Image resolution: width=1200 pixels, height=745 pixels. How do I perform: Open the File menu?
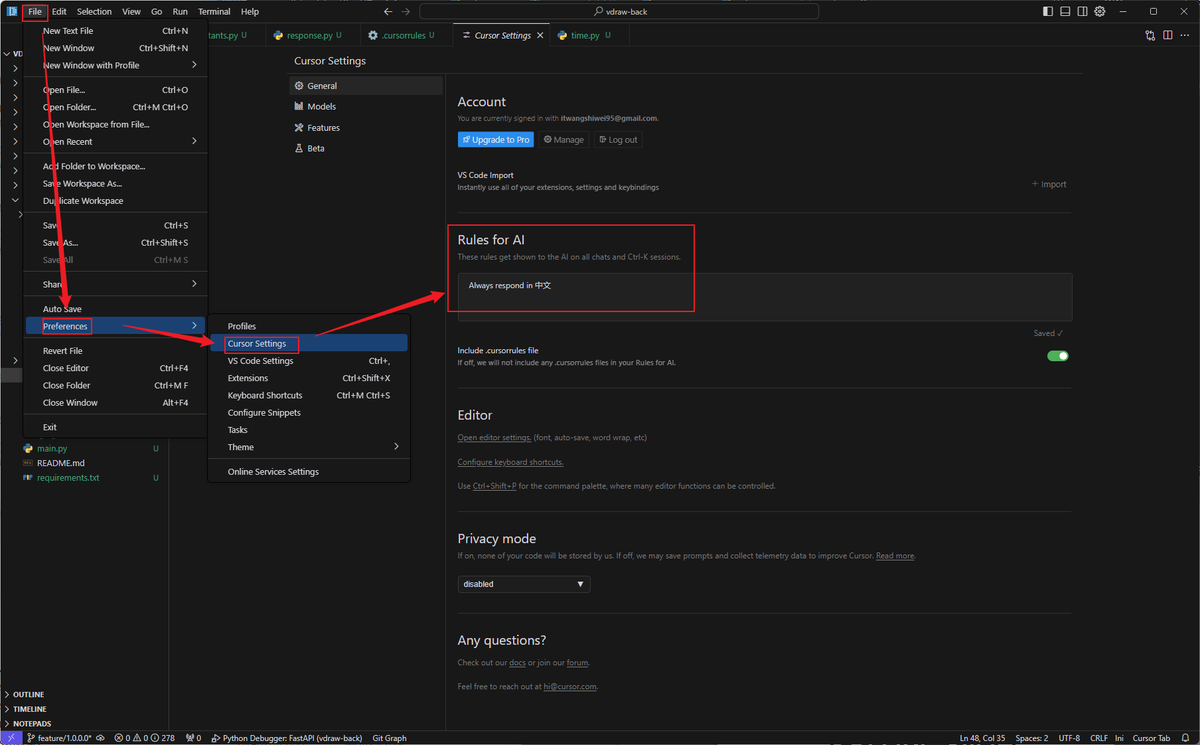click(x=35, y=11)
